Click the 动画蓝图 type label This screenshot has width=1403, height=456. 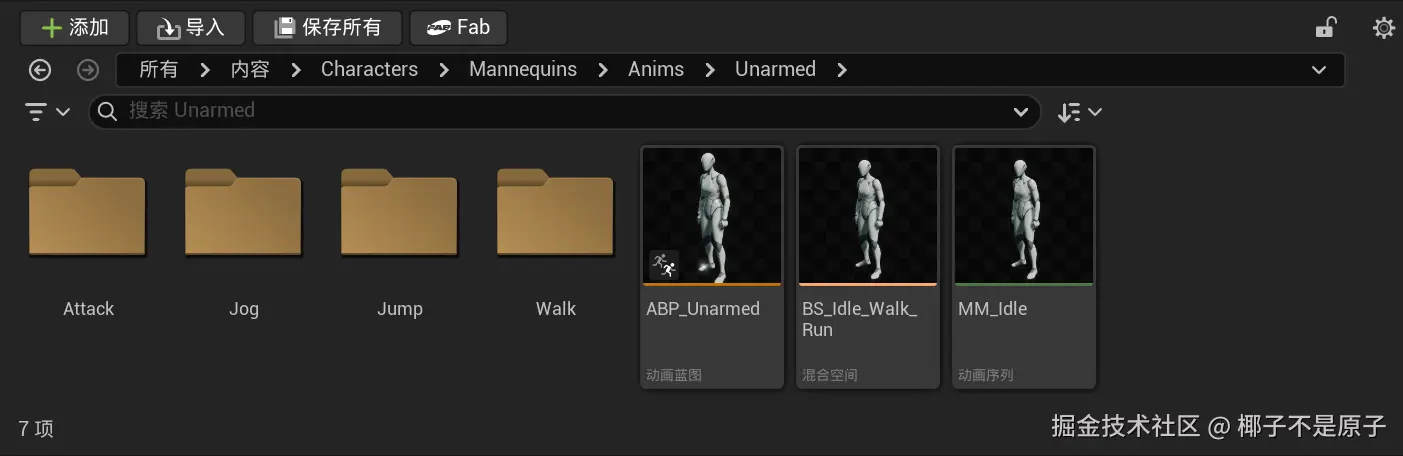[674, 376]
